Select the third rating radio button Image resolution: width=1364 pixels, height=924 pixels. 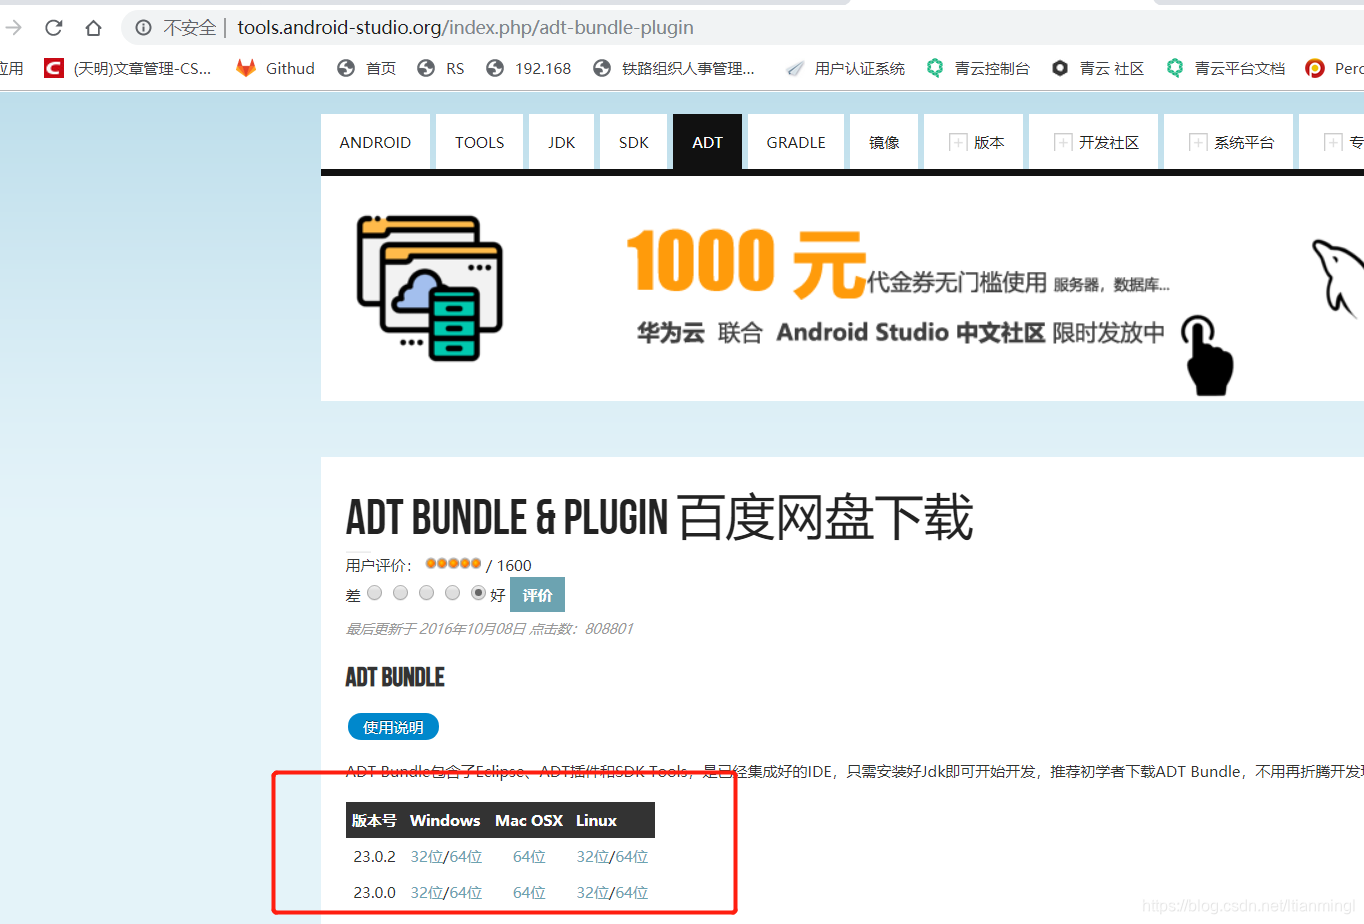(x=427, y=593)
